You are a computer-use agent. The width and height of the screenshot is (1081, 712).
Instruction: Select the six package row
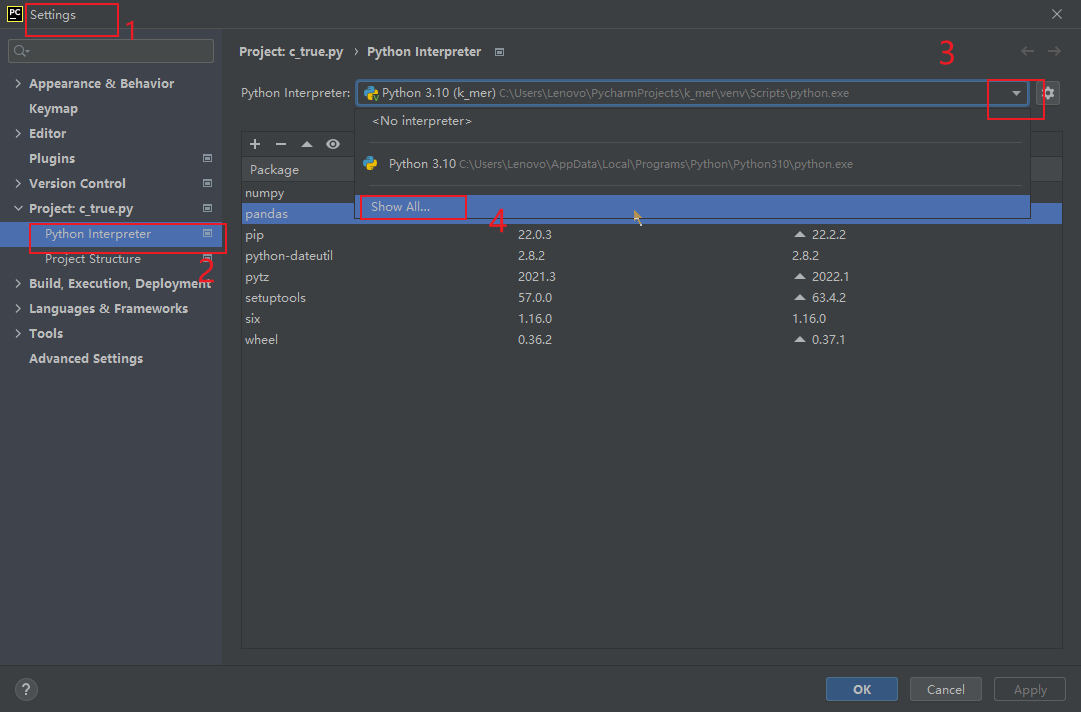click(x=651, y=318)
